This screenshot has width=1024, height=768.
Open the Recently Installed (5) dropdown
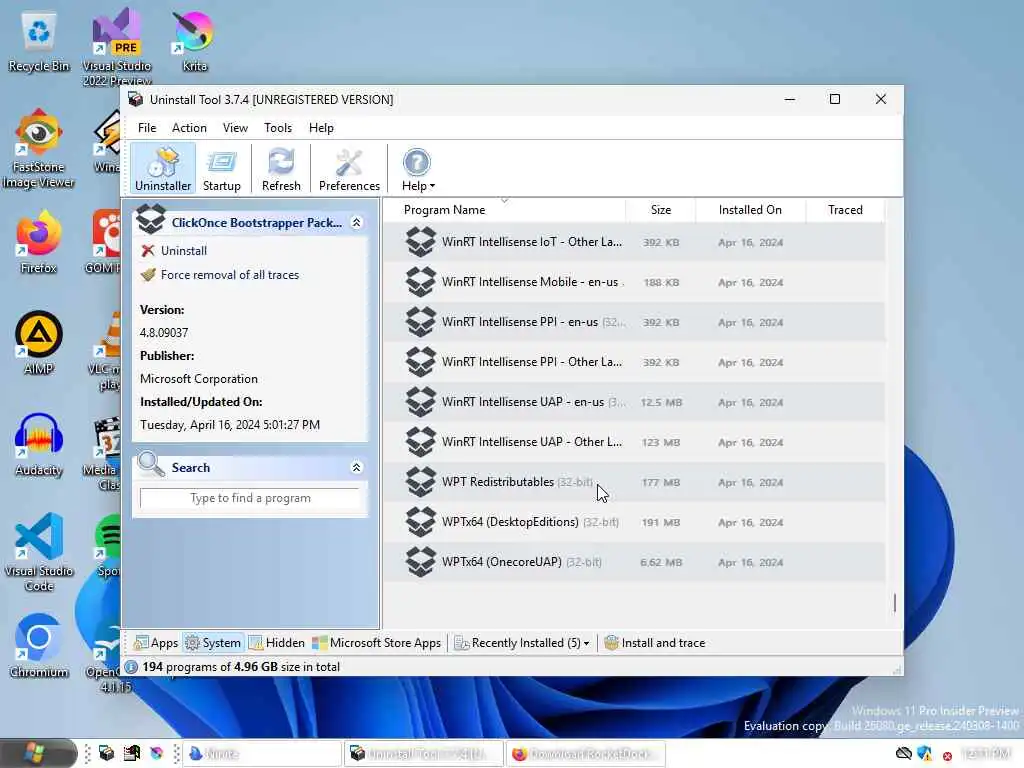[522, 643]
